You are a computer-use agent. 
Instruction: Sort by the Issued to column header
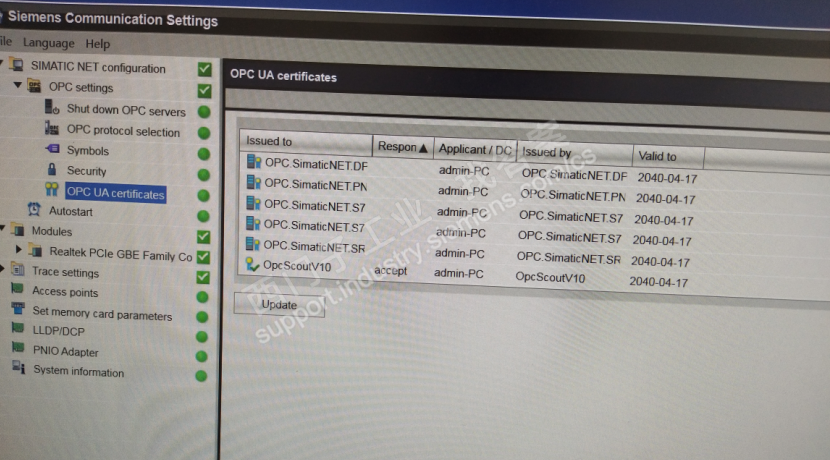(x=305, y=142)
